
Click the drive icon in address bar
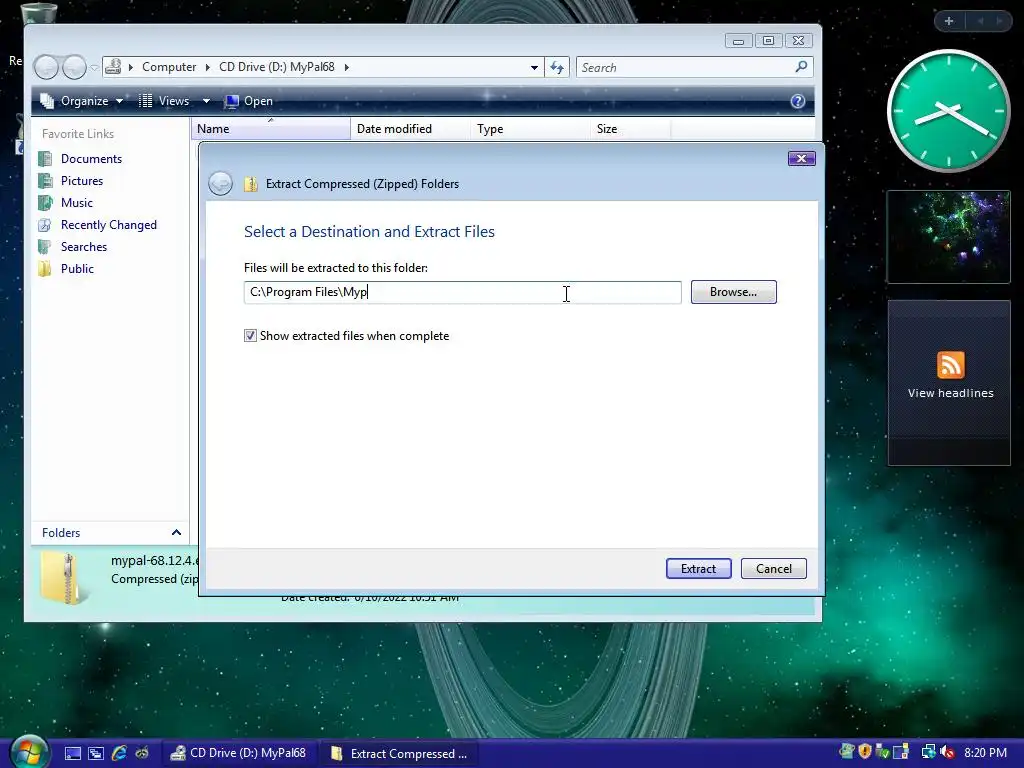pyautogui.click(x=114, y=67)
